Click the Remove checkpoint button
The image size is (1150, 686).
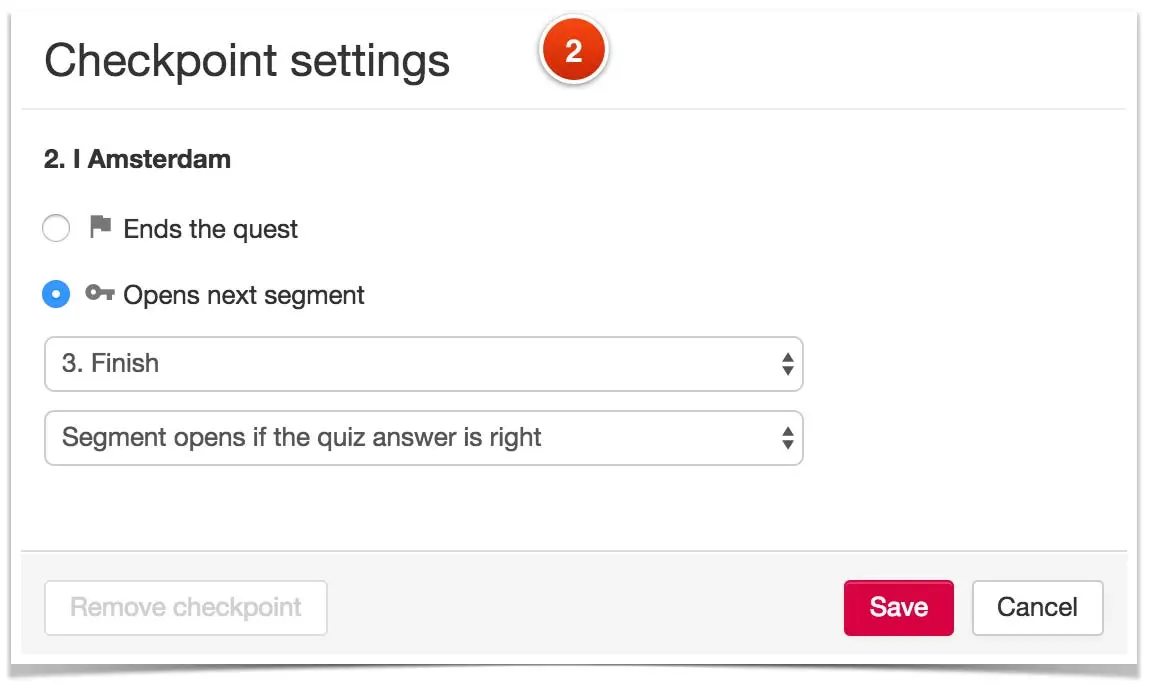tap(186, 607)
